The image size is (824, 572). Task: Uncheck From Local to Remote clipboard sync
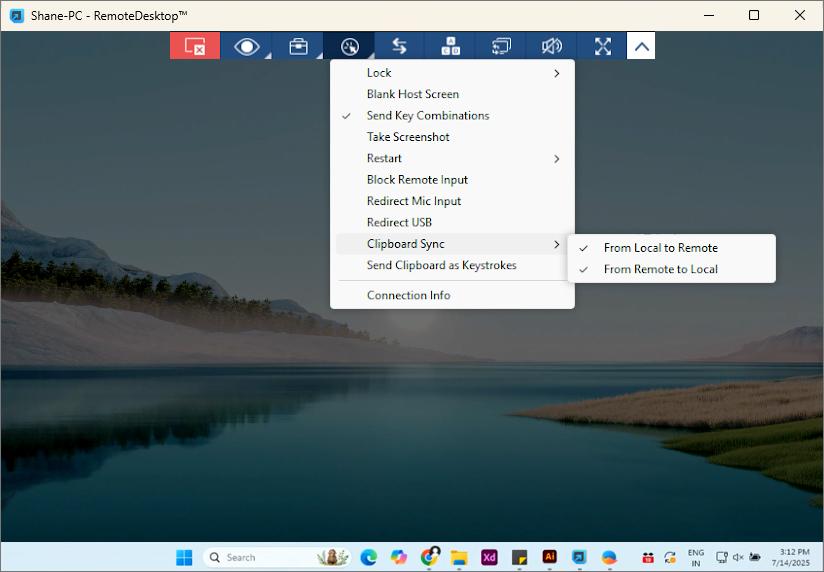660,248
